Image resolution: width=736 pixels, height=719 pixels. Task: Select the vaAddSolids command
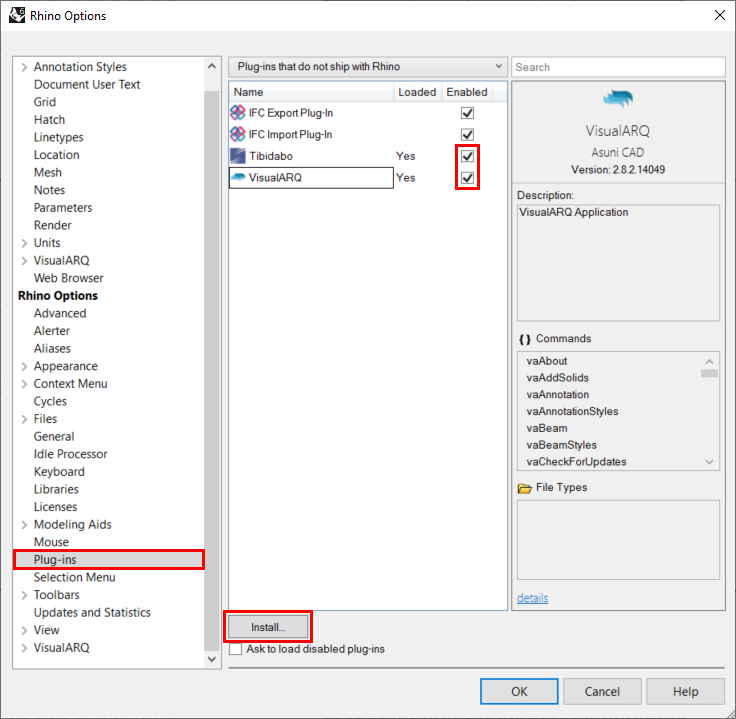[557, 378]
